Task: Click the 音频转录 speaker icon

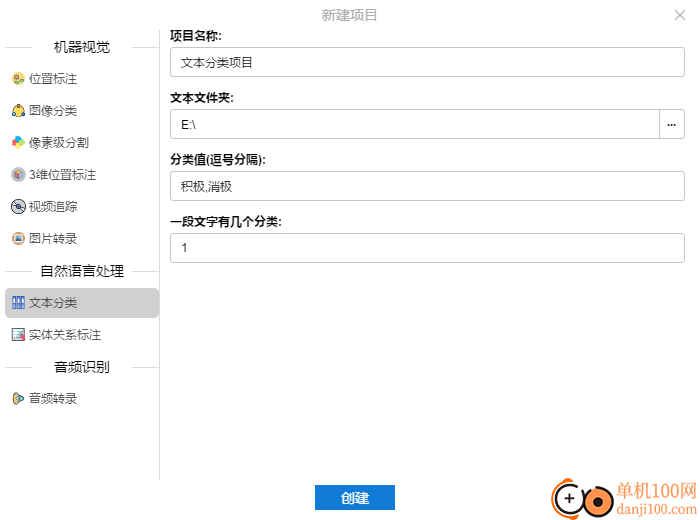Action: click(x=18, y=399)
